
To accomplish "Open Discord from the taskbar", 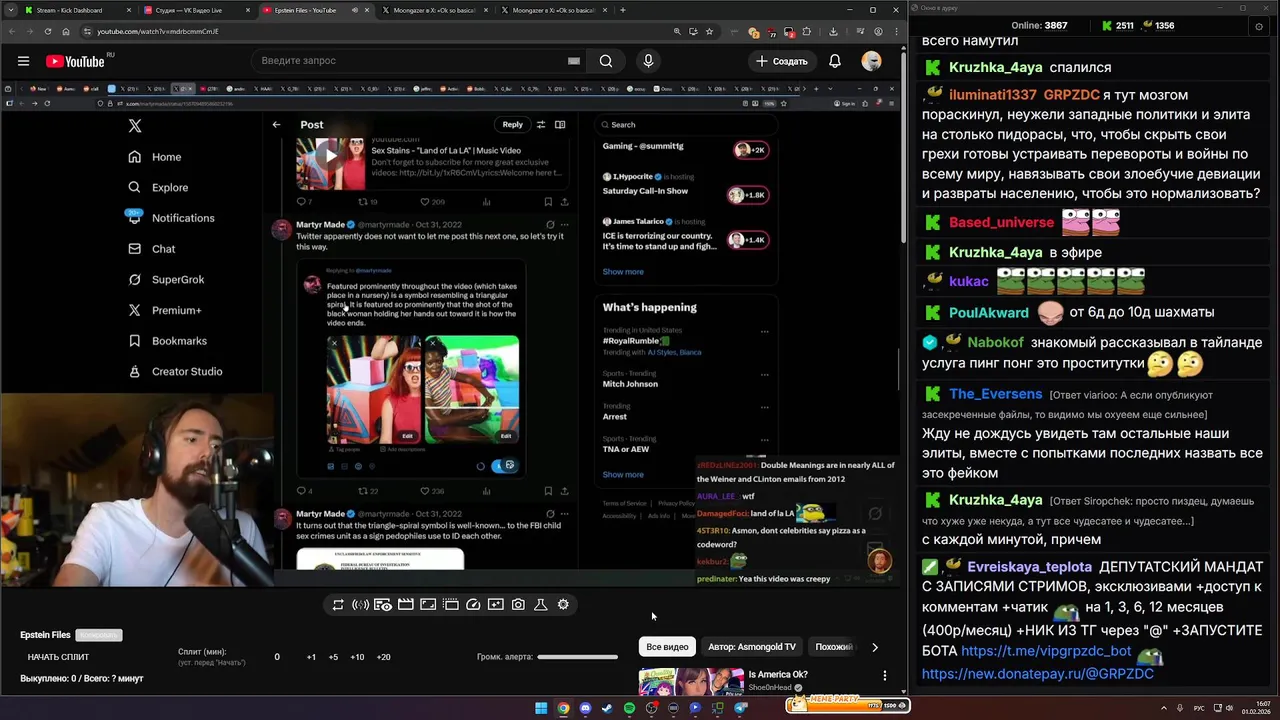I will point(585,708).
